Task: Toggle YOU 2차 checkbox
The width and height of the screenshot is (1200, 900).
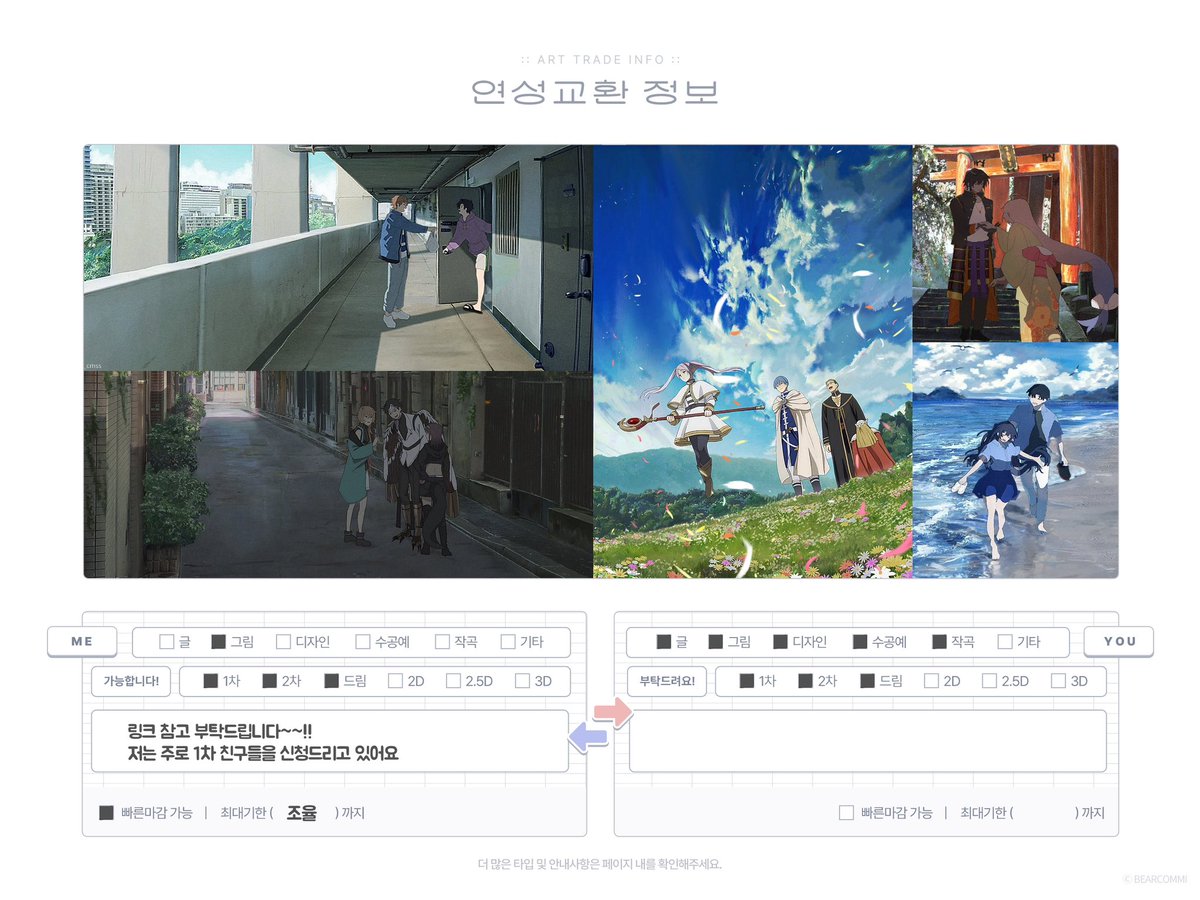Action: (x=805, y=681)
